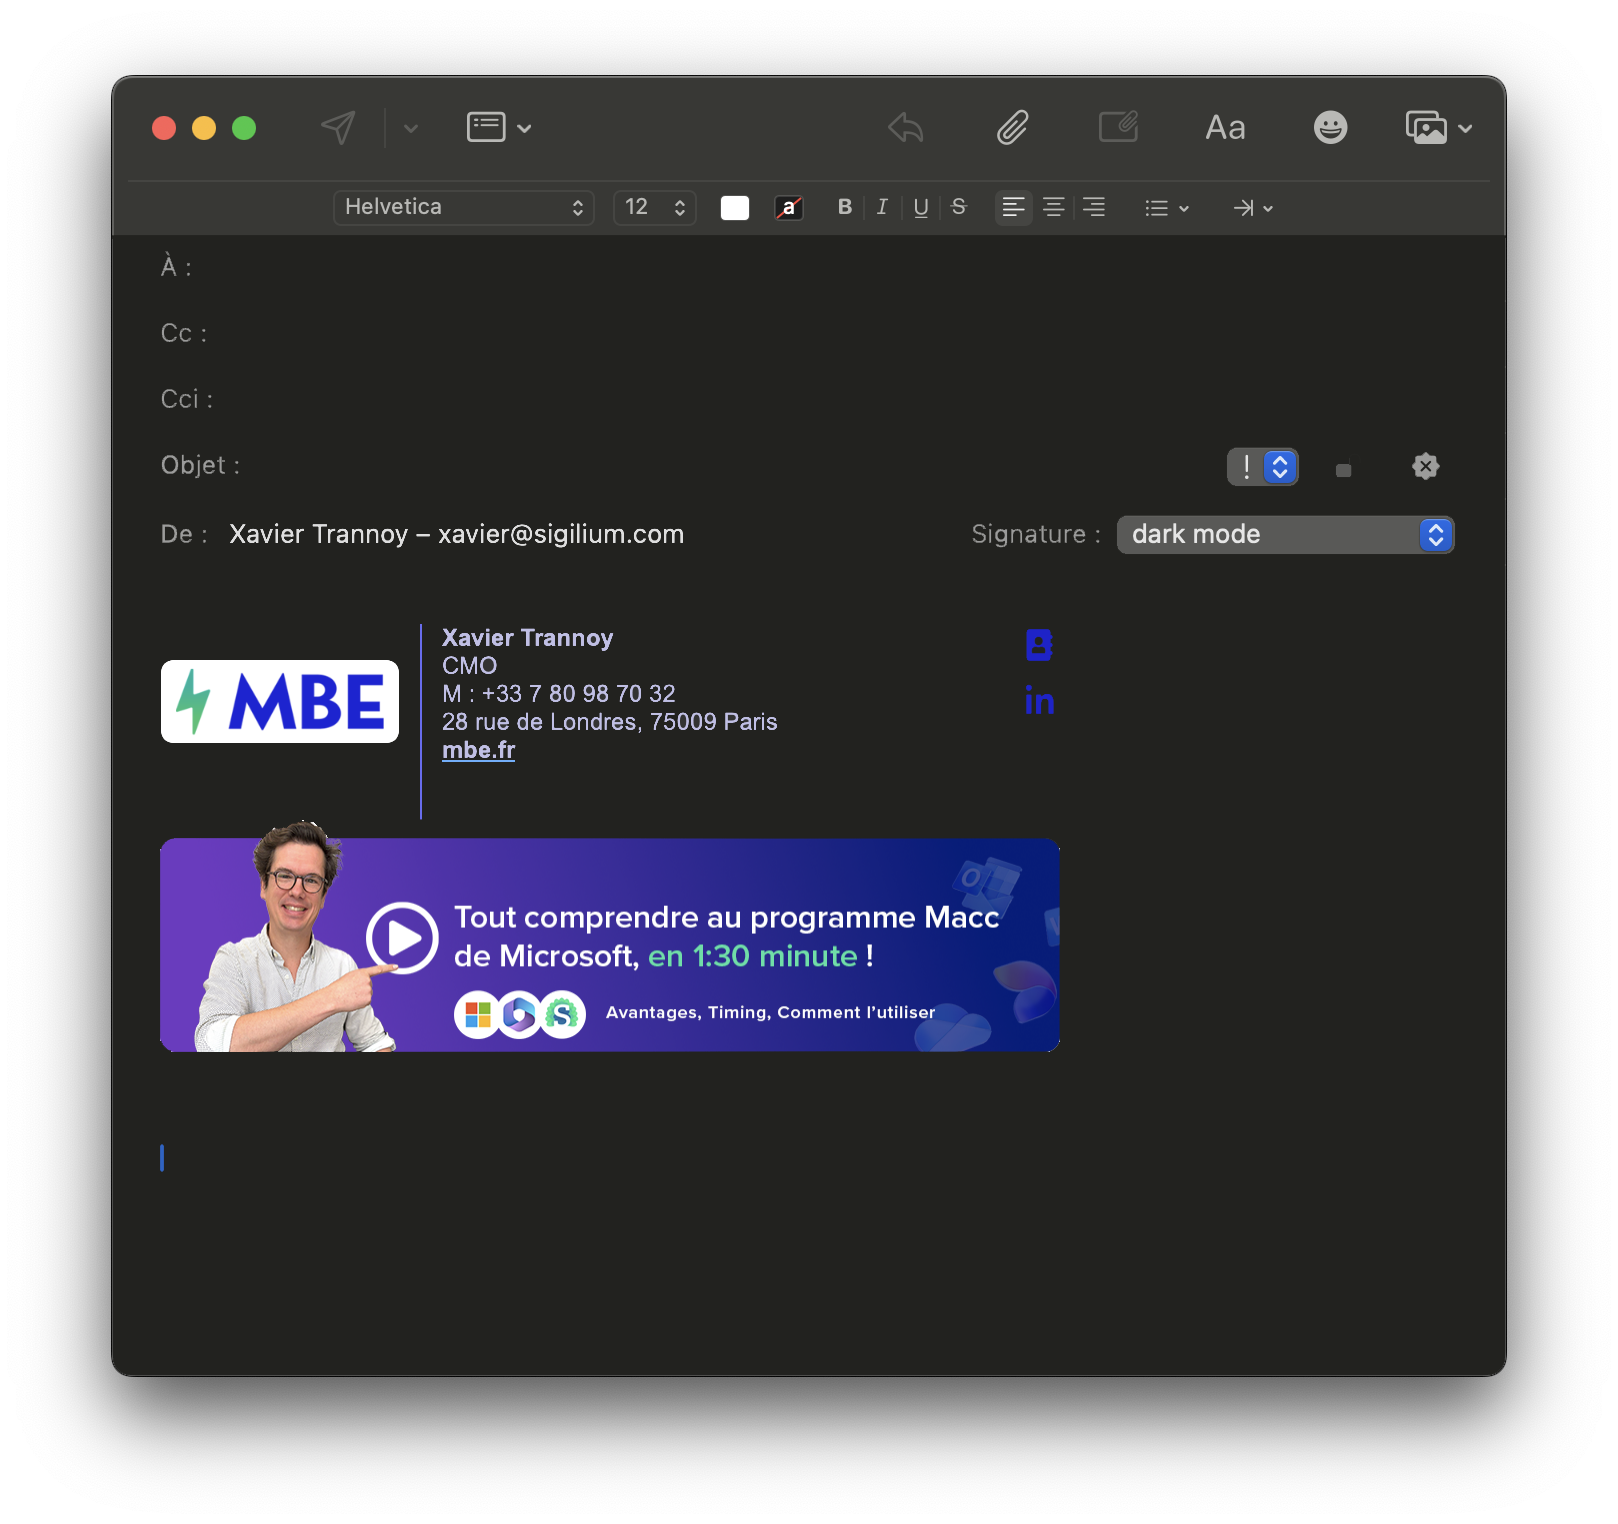Image resolution: width=1618 pixels, height=1524 pixels.
Task: Click the small square icon beside priority
Action: click(x=1344, y=470)
